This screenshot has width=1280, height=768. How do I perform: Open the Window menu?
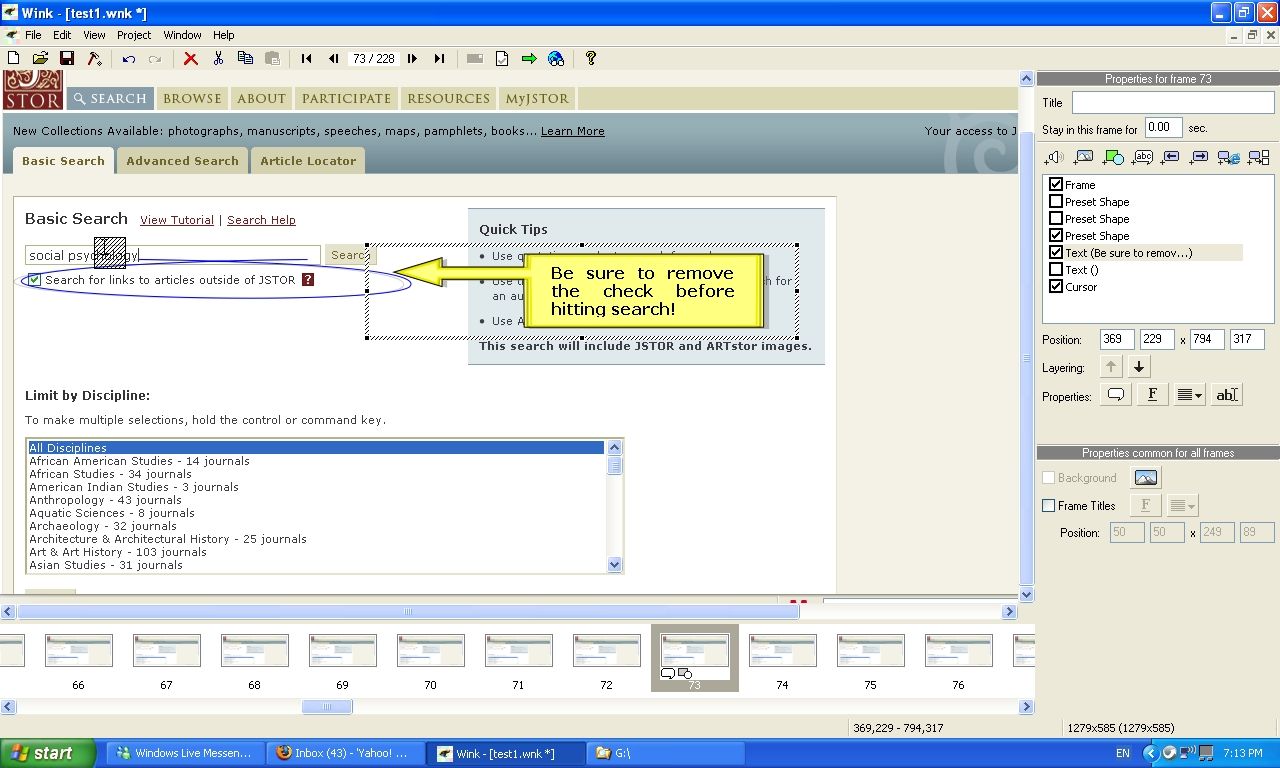pyautogui.click(x=182, y=35)
